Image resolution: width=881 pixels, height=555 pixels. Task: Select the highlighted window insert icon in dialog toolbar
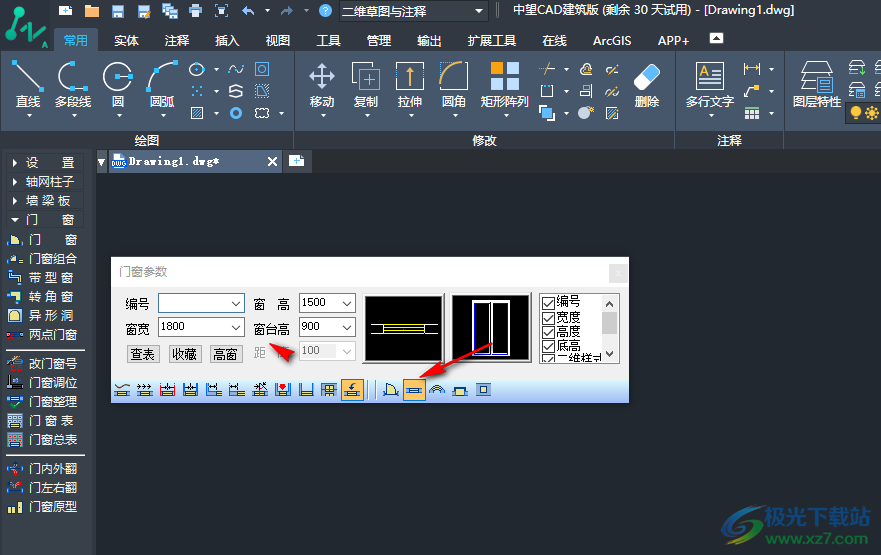point(414,389)
